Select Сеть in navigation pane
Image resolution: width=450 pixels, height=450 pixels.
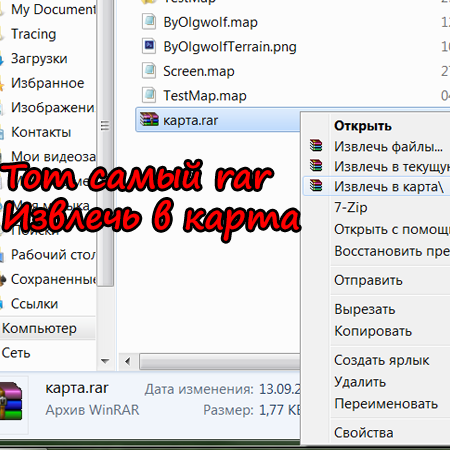(16, 353)
